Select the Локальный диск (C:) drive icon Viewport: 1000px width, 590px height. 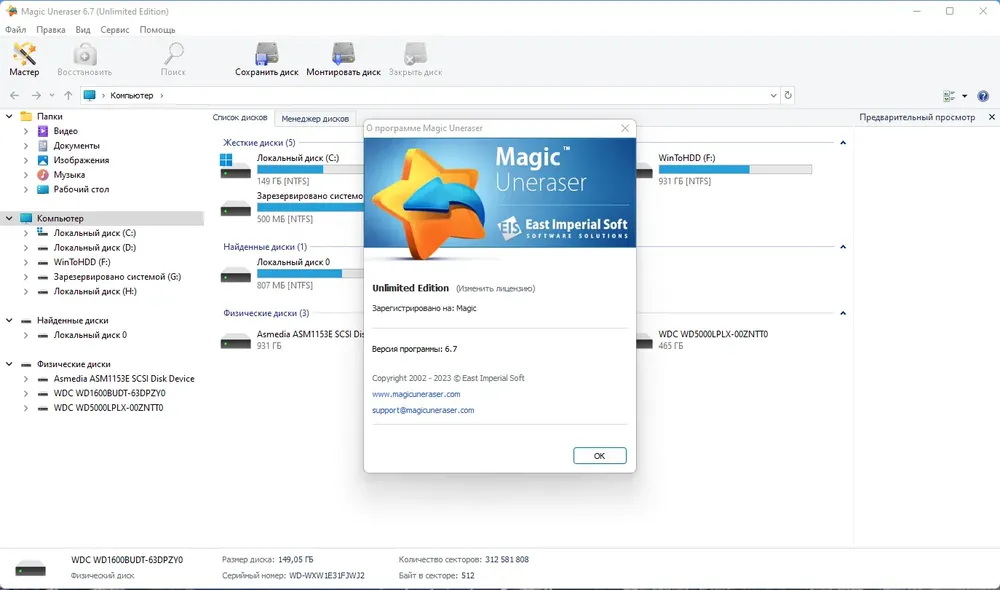[x=235, y=166]
